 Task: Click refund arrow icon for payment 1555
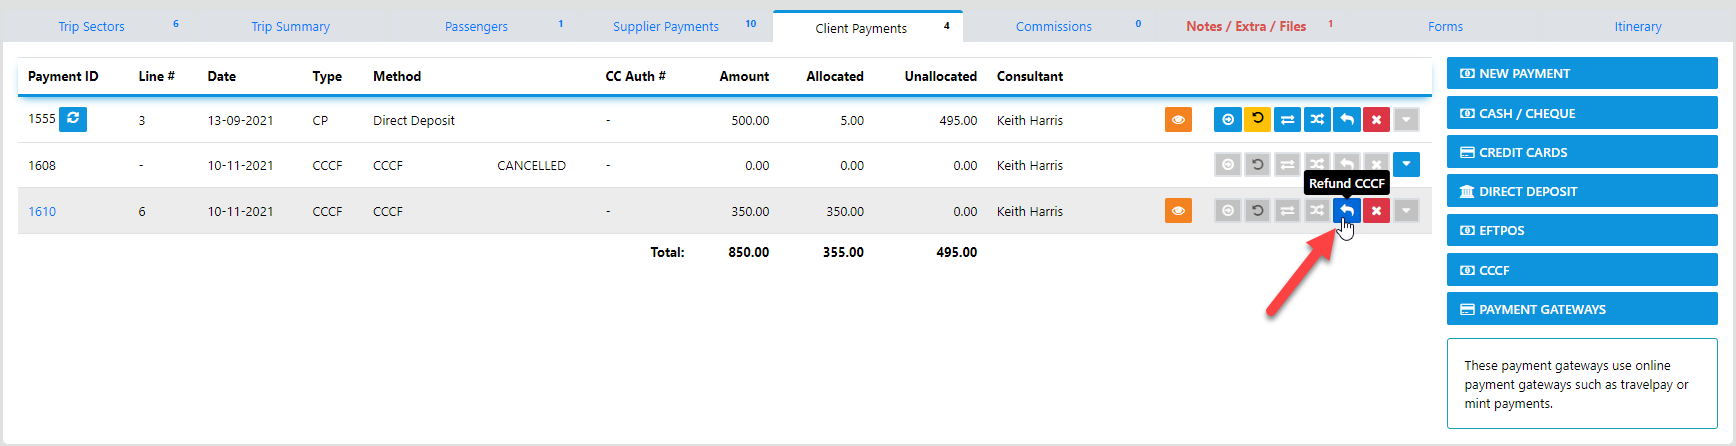(x=1347, y=119)
